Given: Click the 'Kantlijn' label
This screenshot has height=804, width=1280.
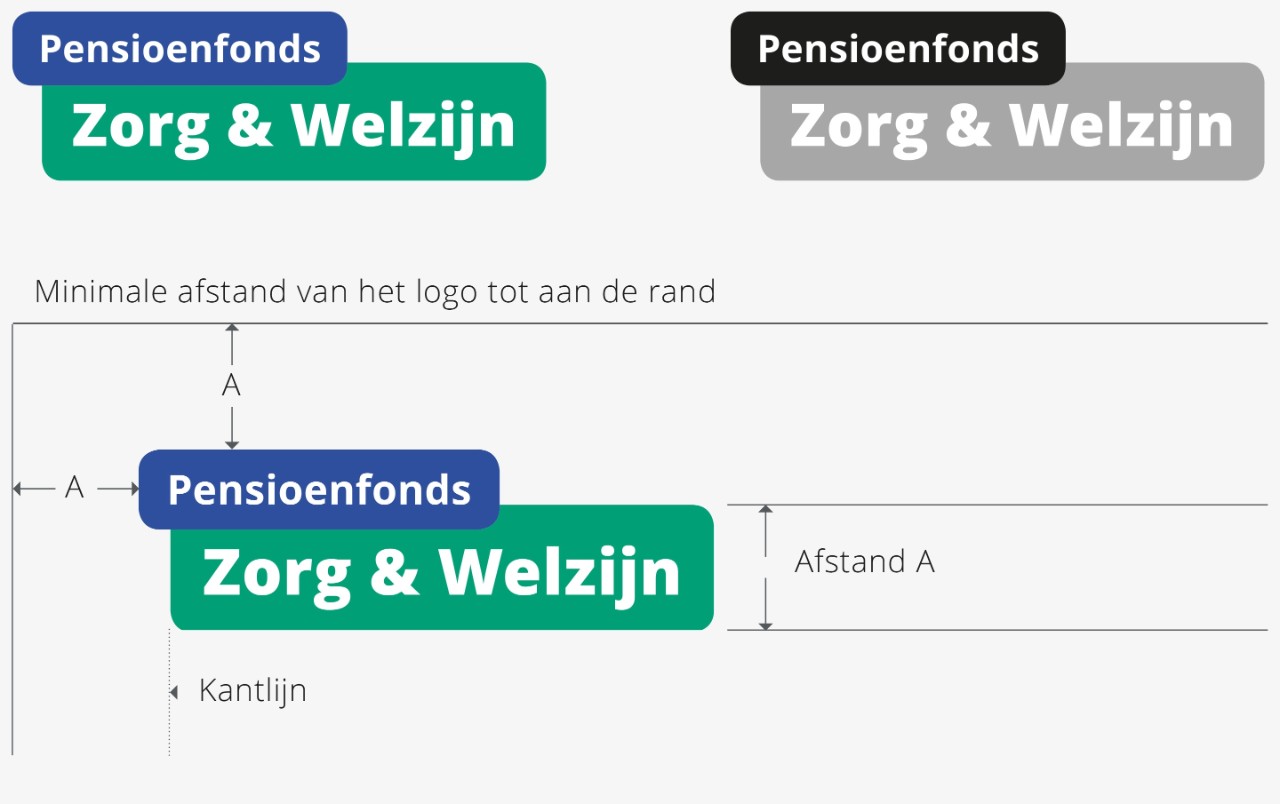Looking at the screenshot, I should (x=253, y=691).
